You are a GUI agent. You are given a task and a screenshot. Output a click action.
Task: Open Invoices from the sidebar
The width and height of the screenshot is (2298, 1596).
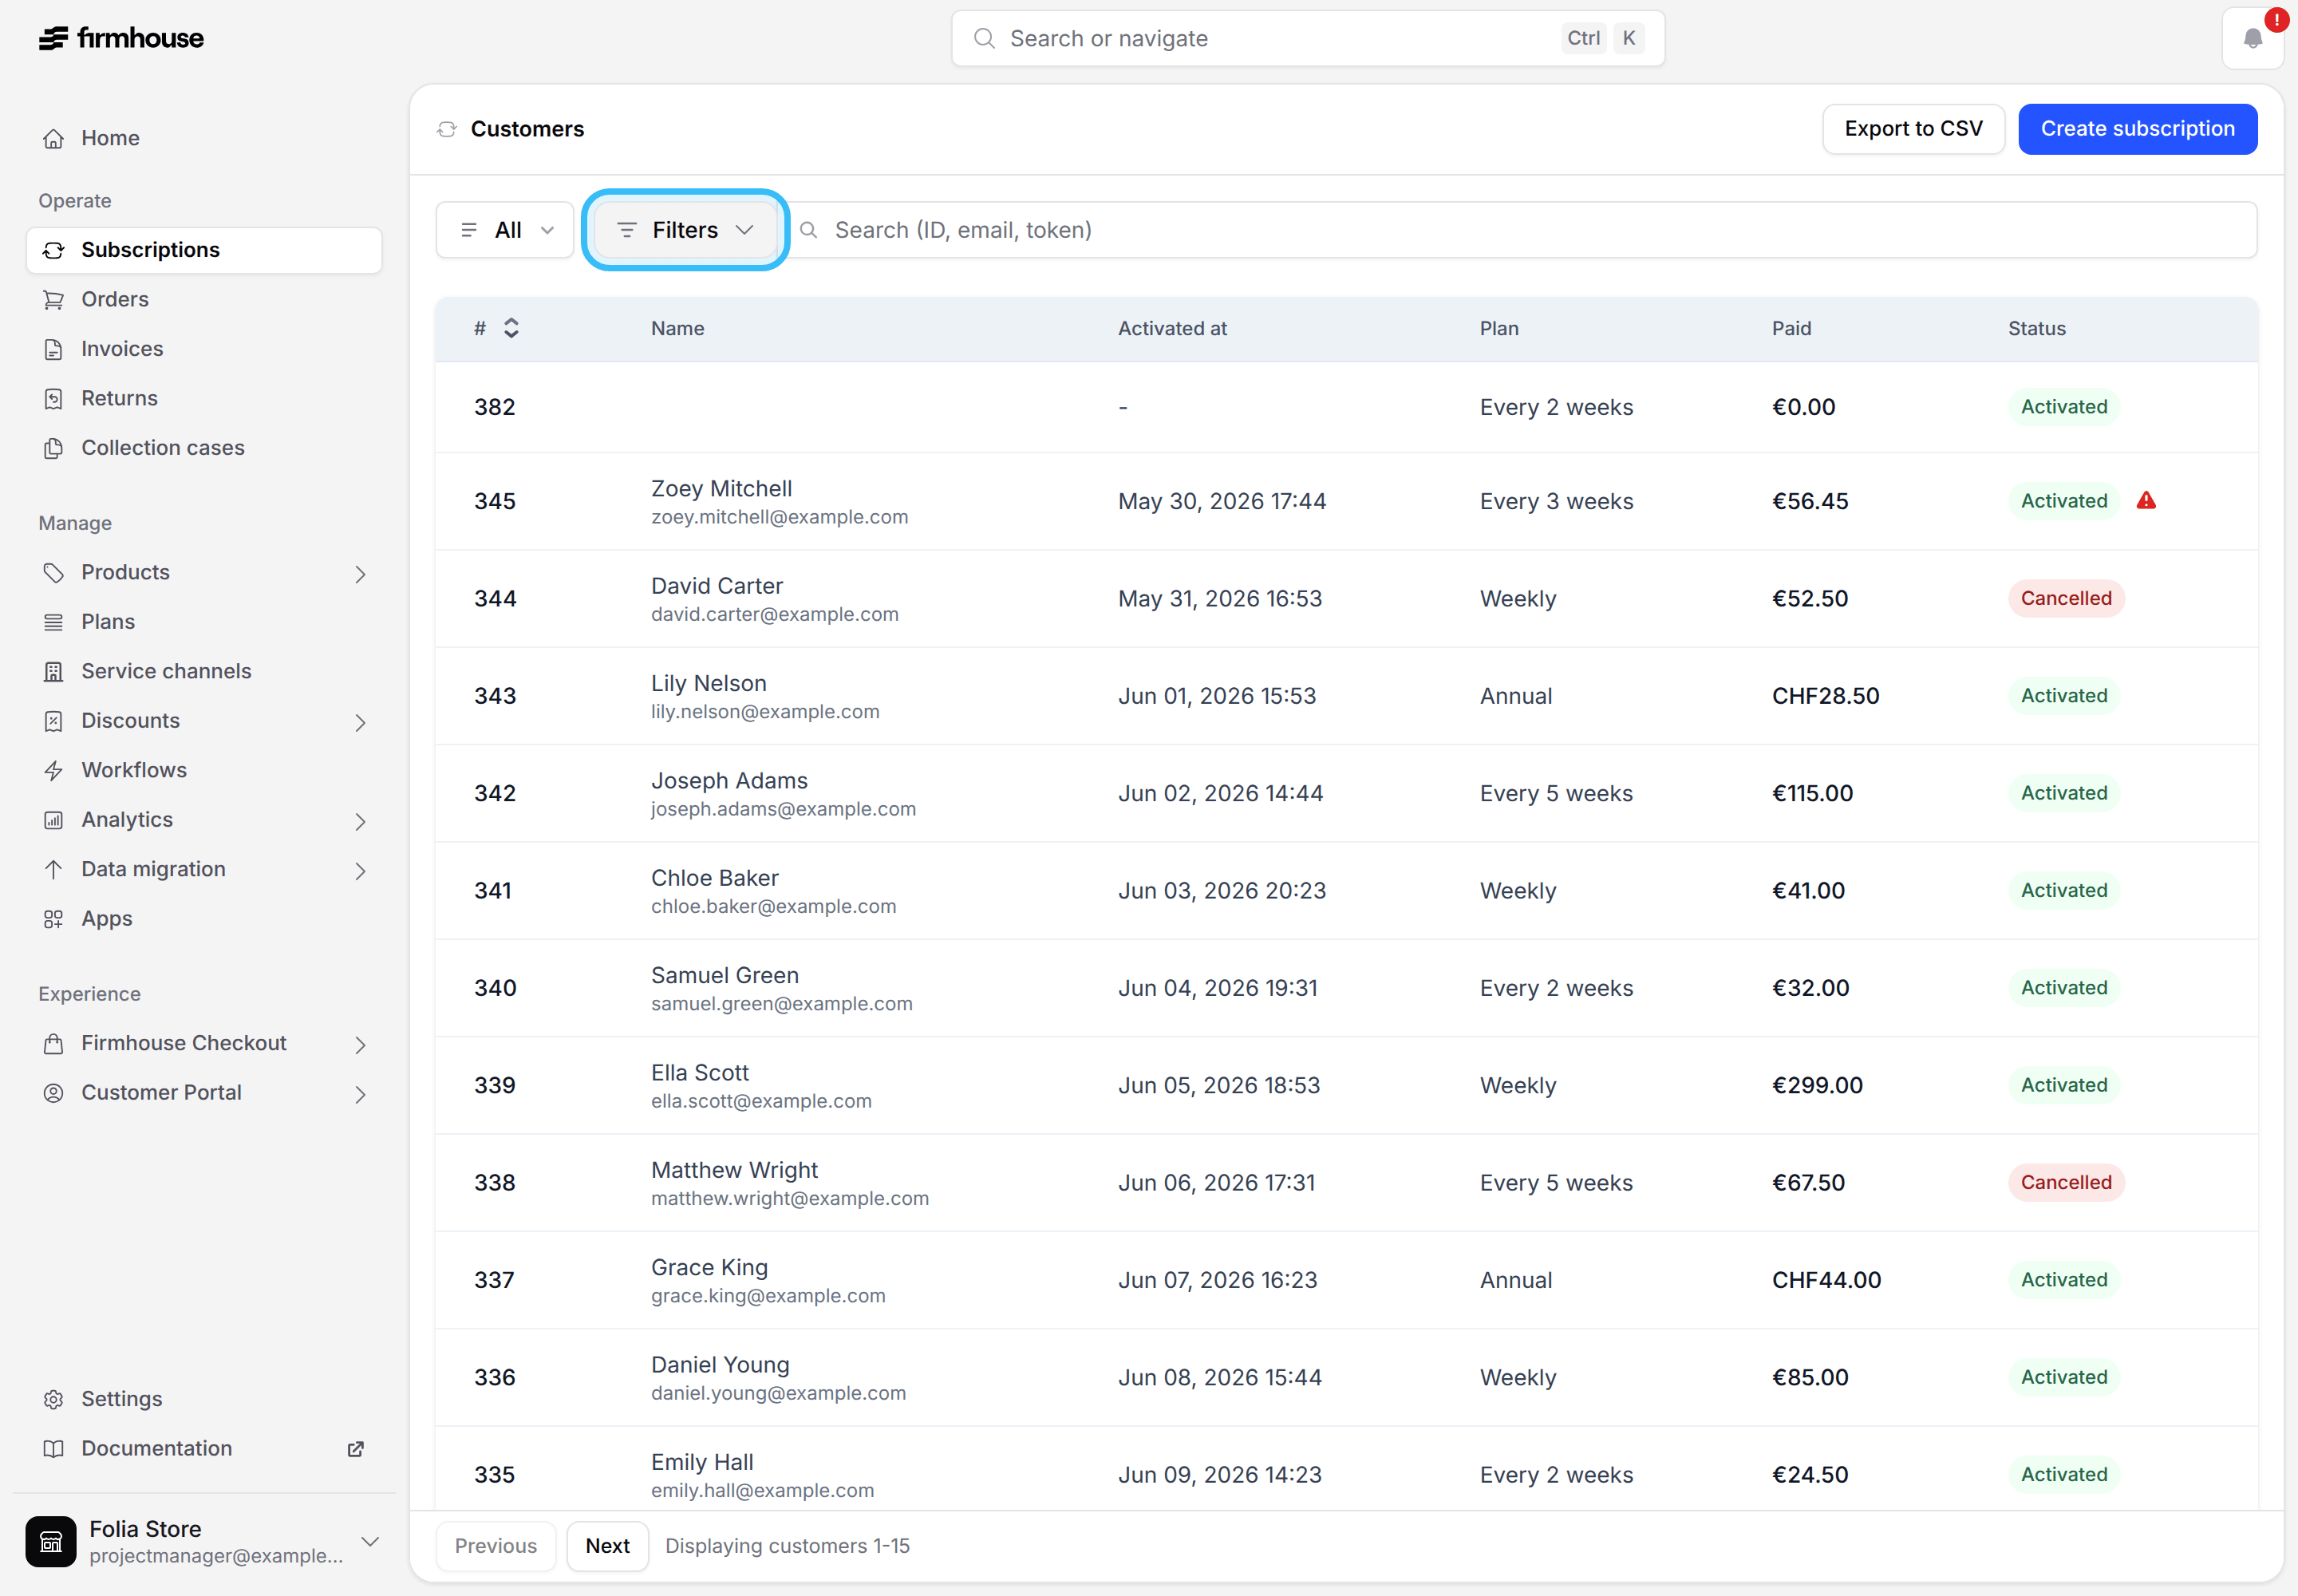tap(204, 349)
